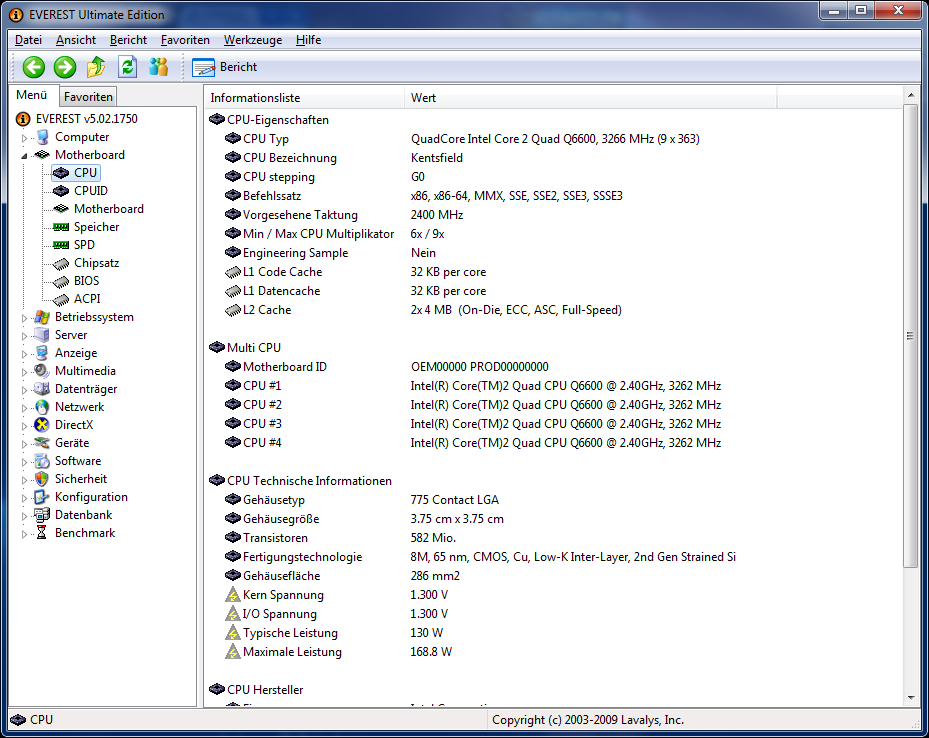Image resolution: width=929 pixels, height=738 pixels.
Task: Open the CPUID tree item
Action: (x=91, y=191)
